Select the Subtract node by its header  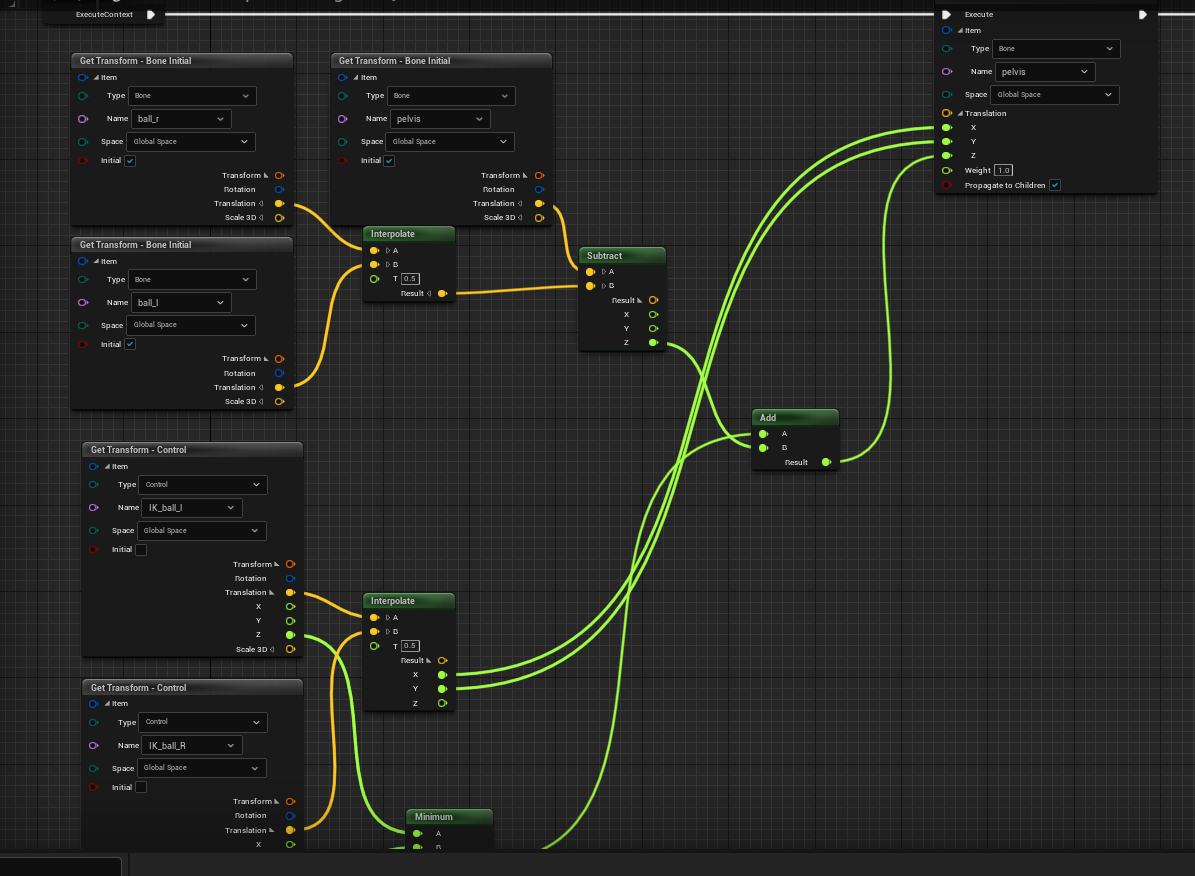[620, 255]
